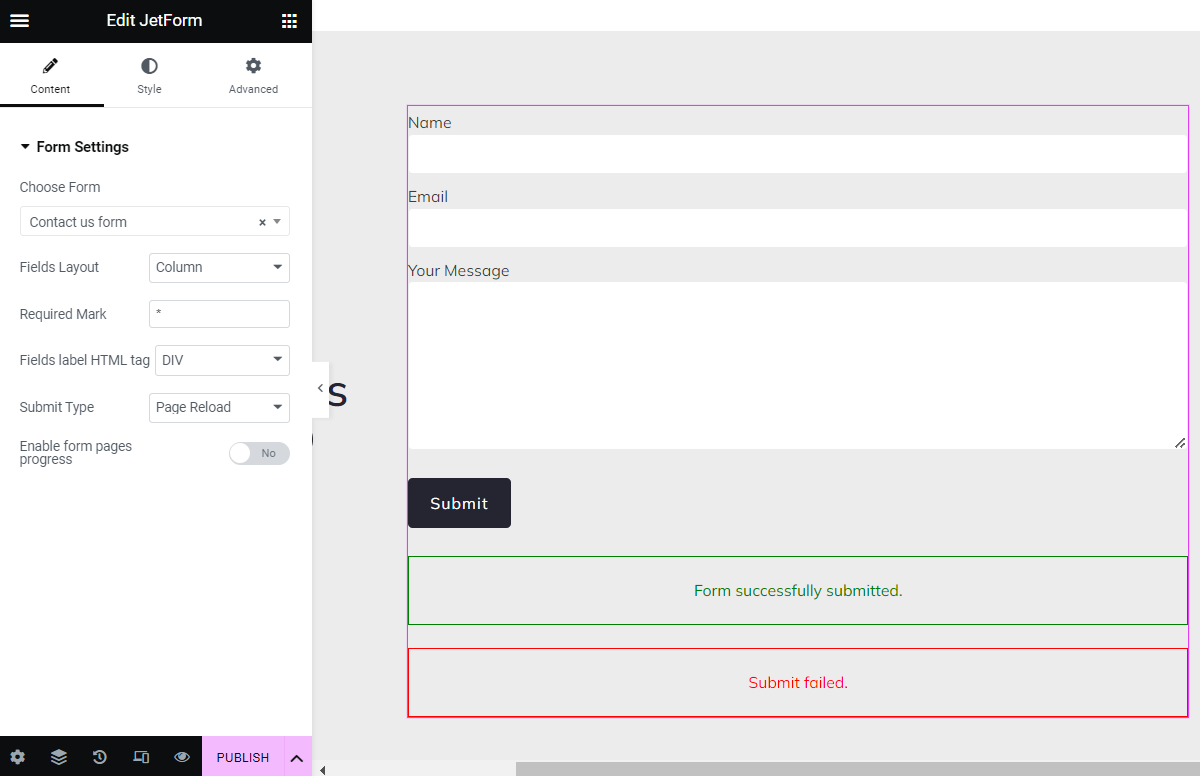
Task: Switch to the Style tab
Action: (148, 75)
